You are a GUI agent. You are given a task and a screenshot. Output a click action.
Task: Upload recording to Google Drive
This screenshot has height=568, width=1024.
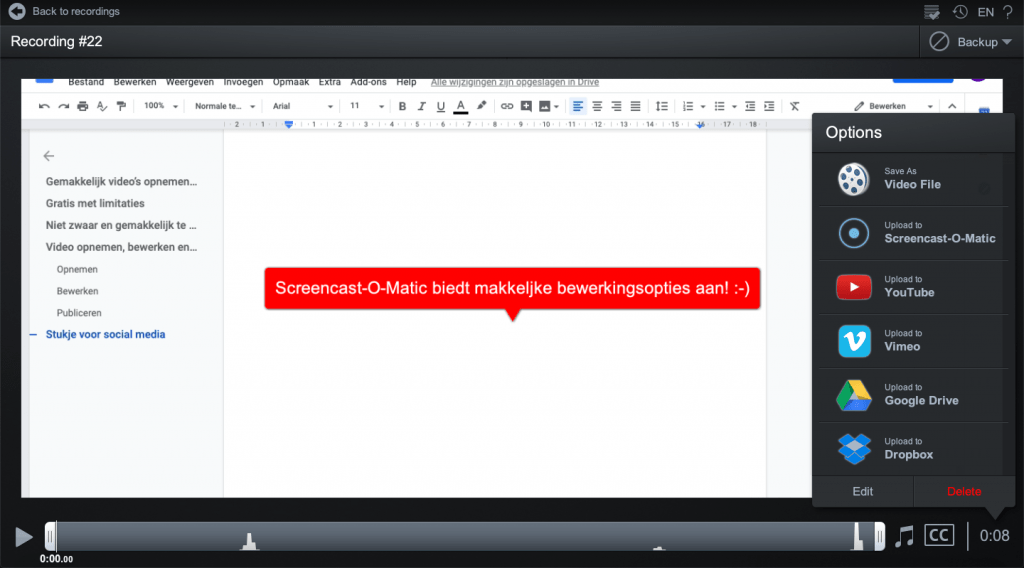913,395
